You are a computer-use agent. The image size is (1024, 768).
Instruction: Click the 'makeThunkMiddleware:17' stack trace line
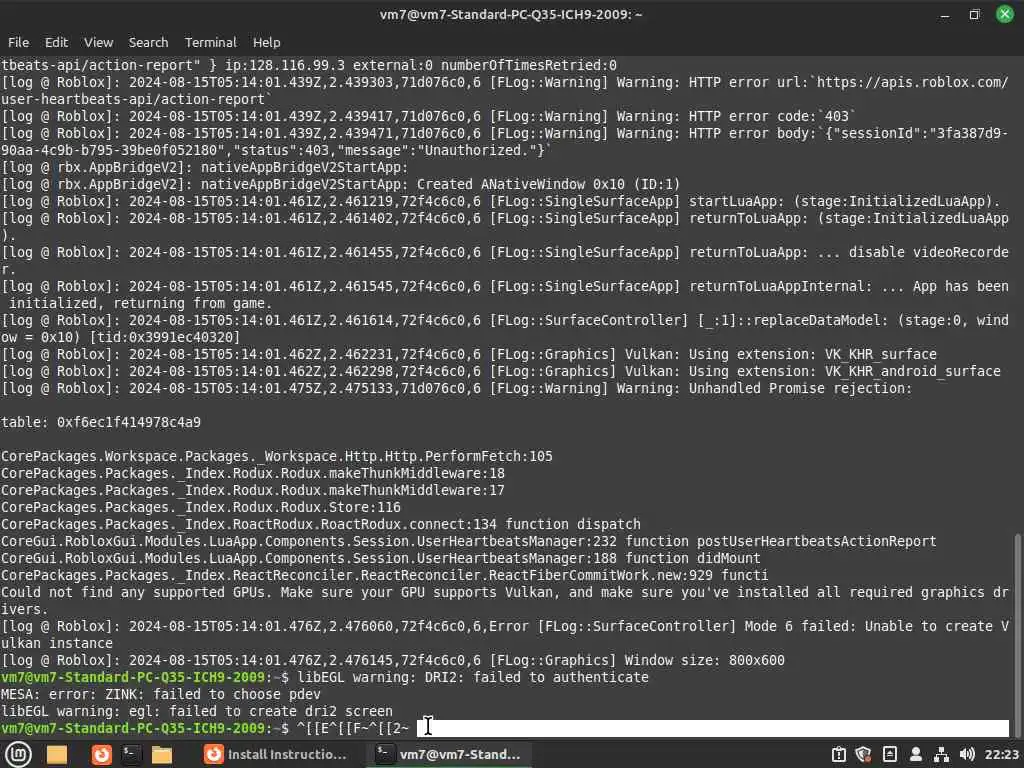(x=253, y=490)
